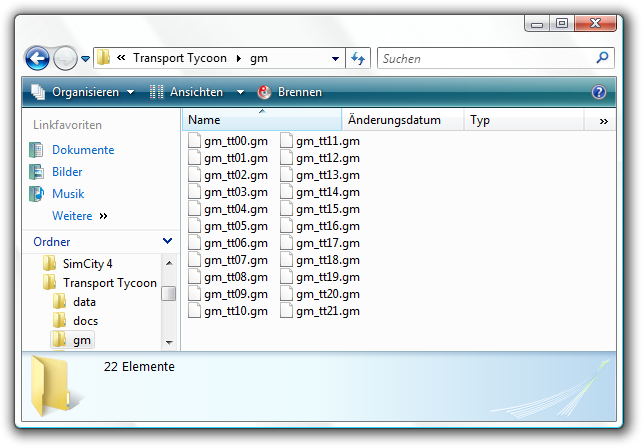
Task: Click the Dokumente folder icon
Action: pyautogui.click(x=36, y=150)
